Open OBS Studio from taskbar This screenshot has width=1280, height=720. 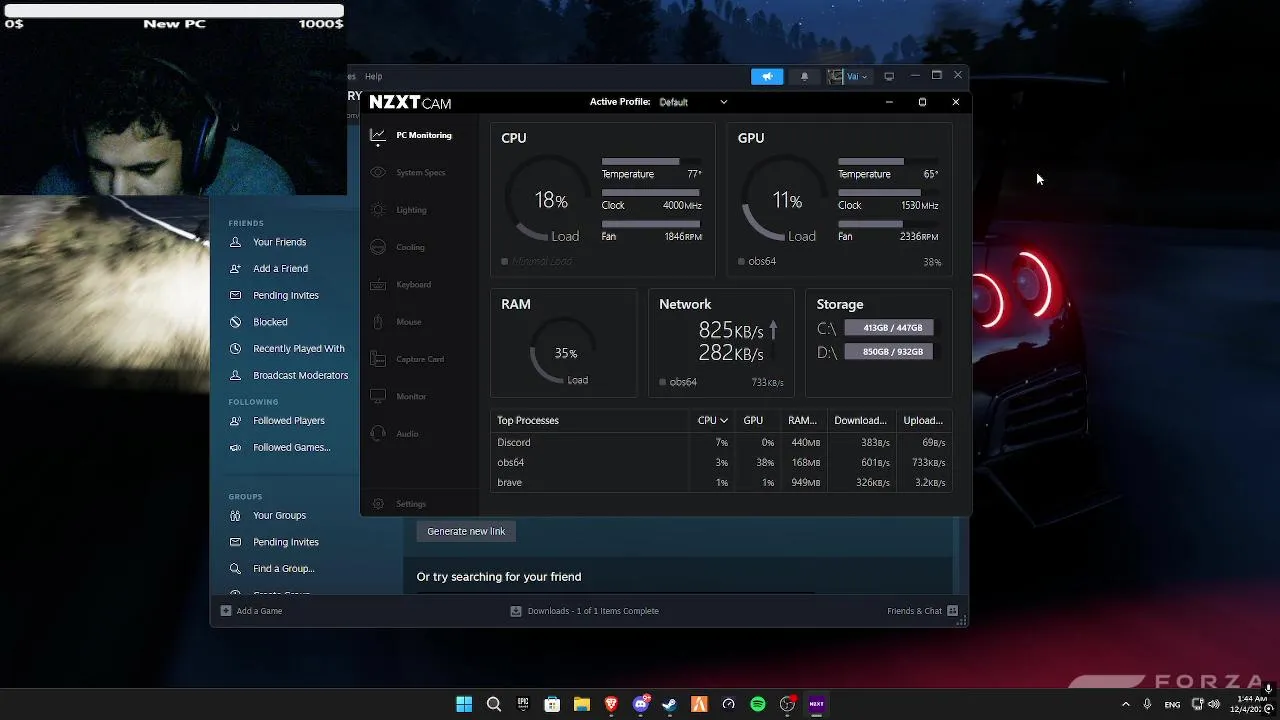787,704
